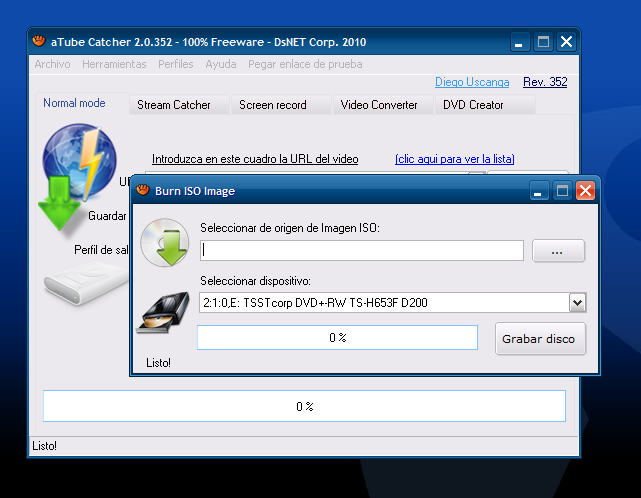The height and width of the screenshot is (498, 641).
Task: Open the Herramientas menu
Action: 114,64
